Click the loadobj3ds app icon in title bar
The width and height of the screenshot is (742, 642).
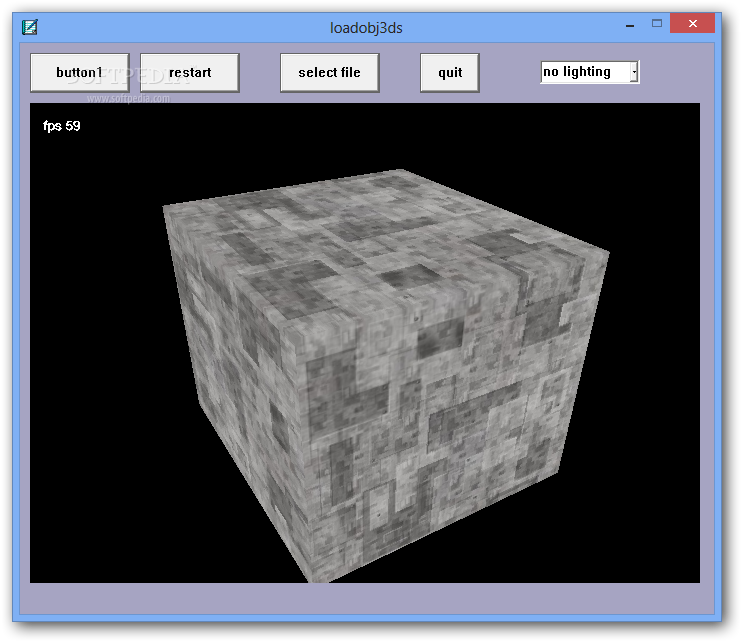point(30,27)
